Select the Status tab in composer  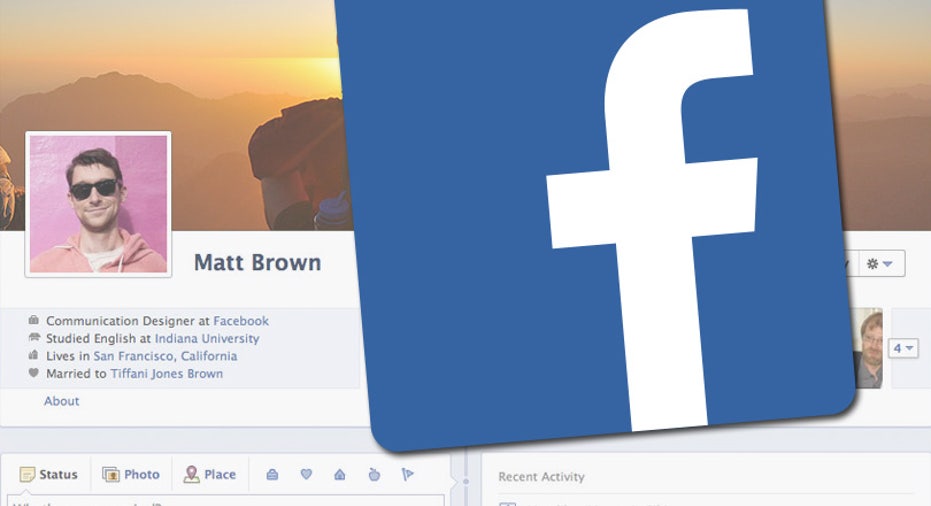(x=49, y=474)
